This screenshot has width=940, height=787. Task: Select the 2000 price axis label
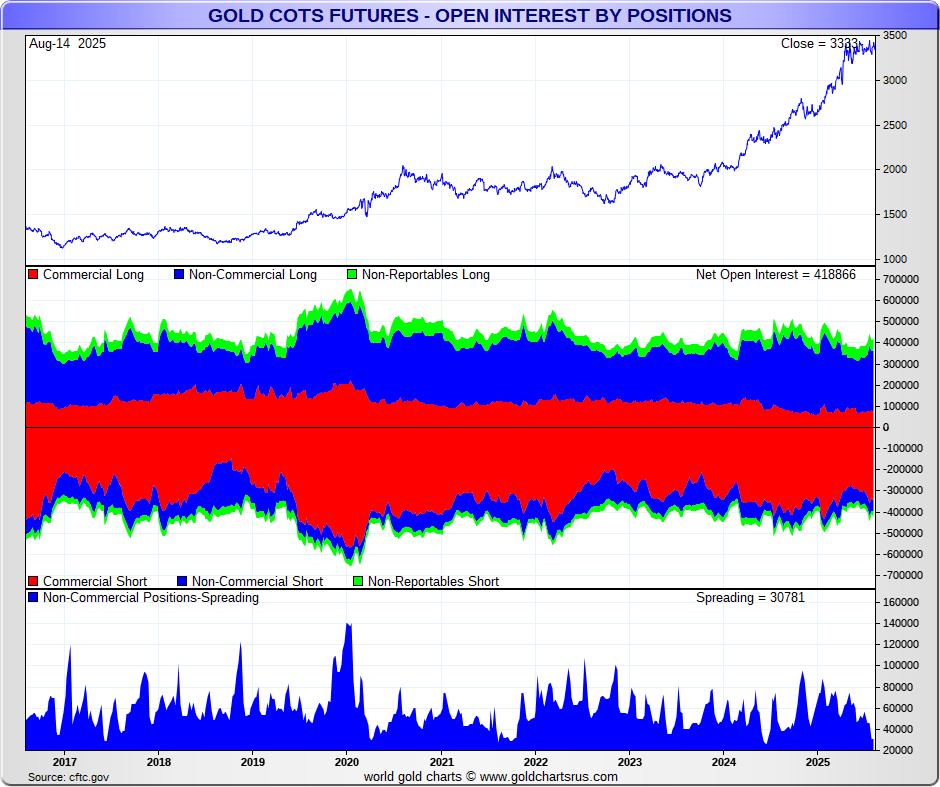(894, 170)
